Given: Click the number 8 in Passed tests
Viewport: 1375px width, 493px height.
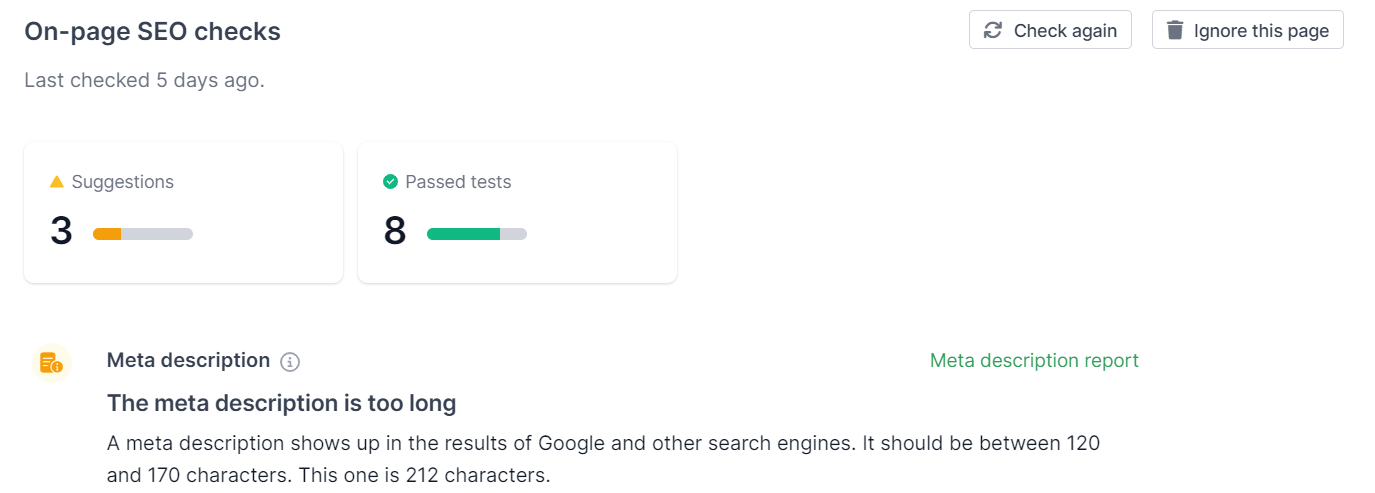Looking at the screenshot, I should (395, 231).
